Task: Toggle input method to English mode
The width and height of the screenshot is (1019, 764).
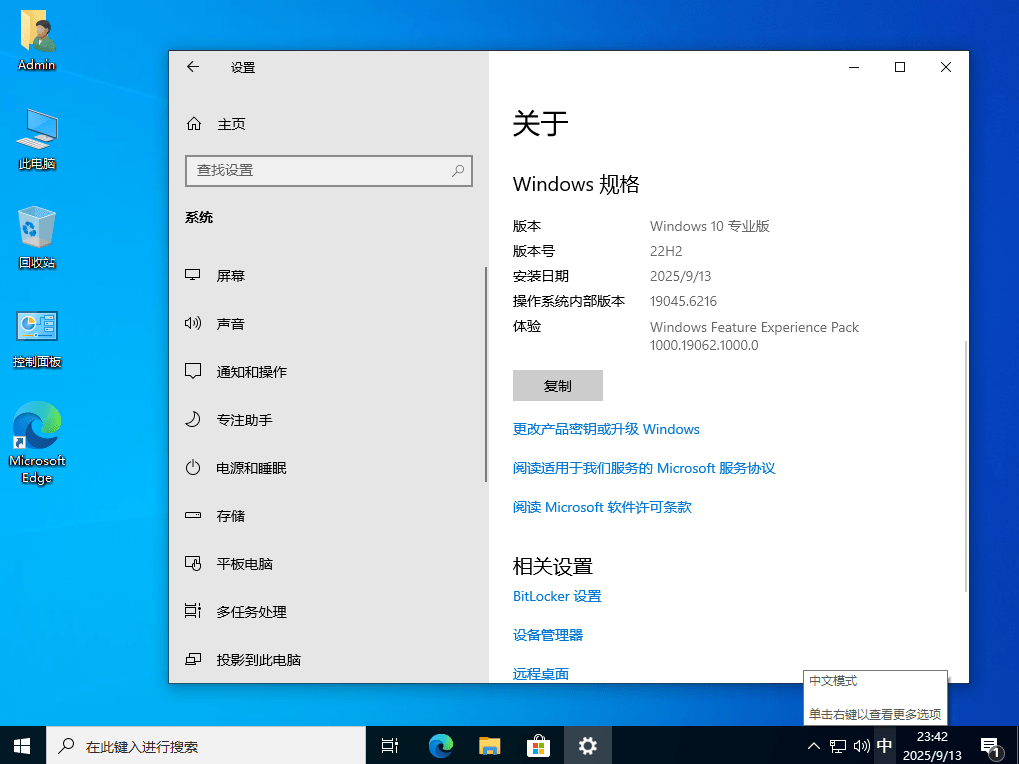Action: (884, 745)
